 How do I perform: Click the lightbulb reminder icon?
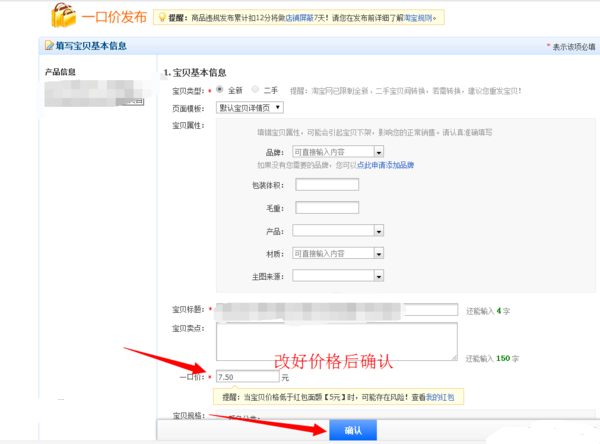162,17
